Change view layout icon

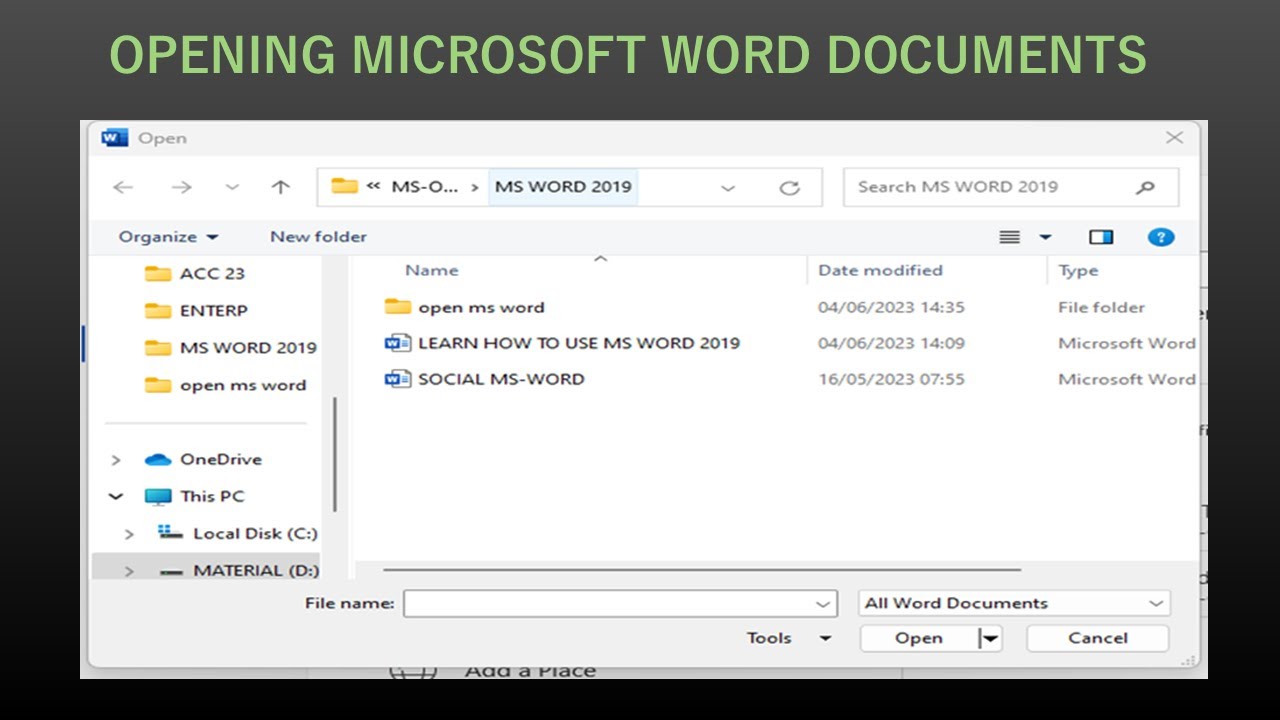pyautogui.click(x=1010, y=237)
